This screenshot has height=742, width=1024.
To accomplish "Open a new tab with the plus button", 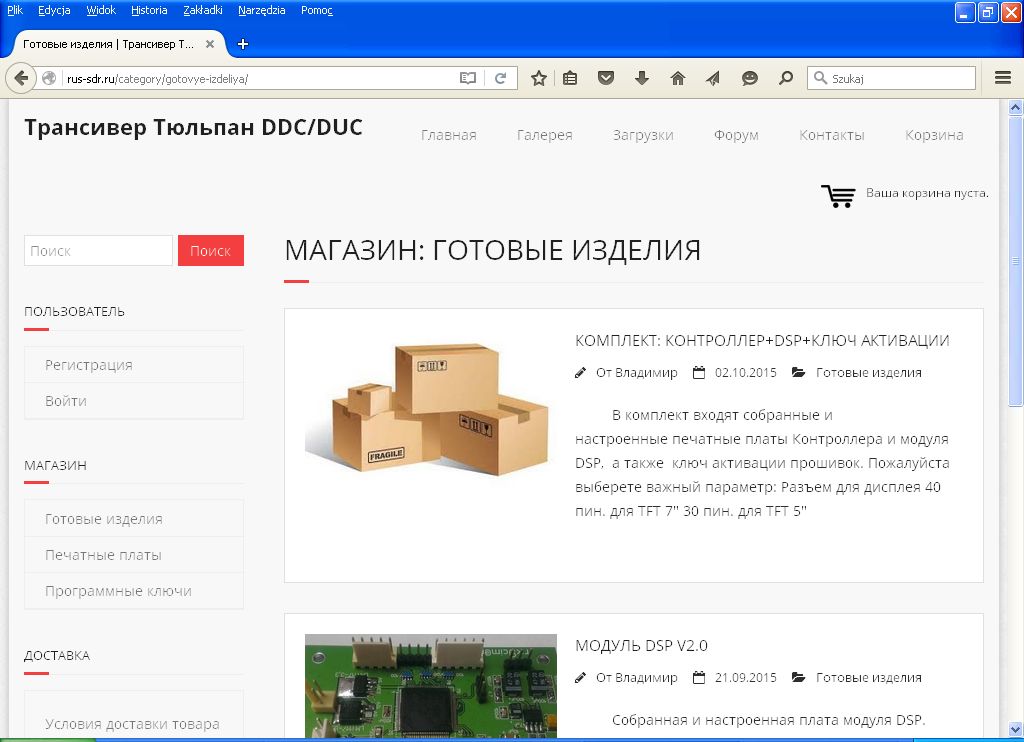I will (x=243, y=44).
